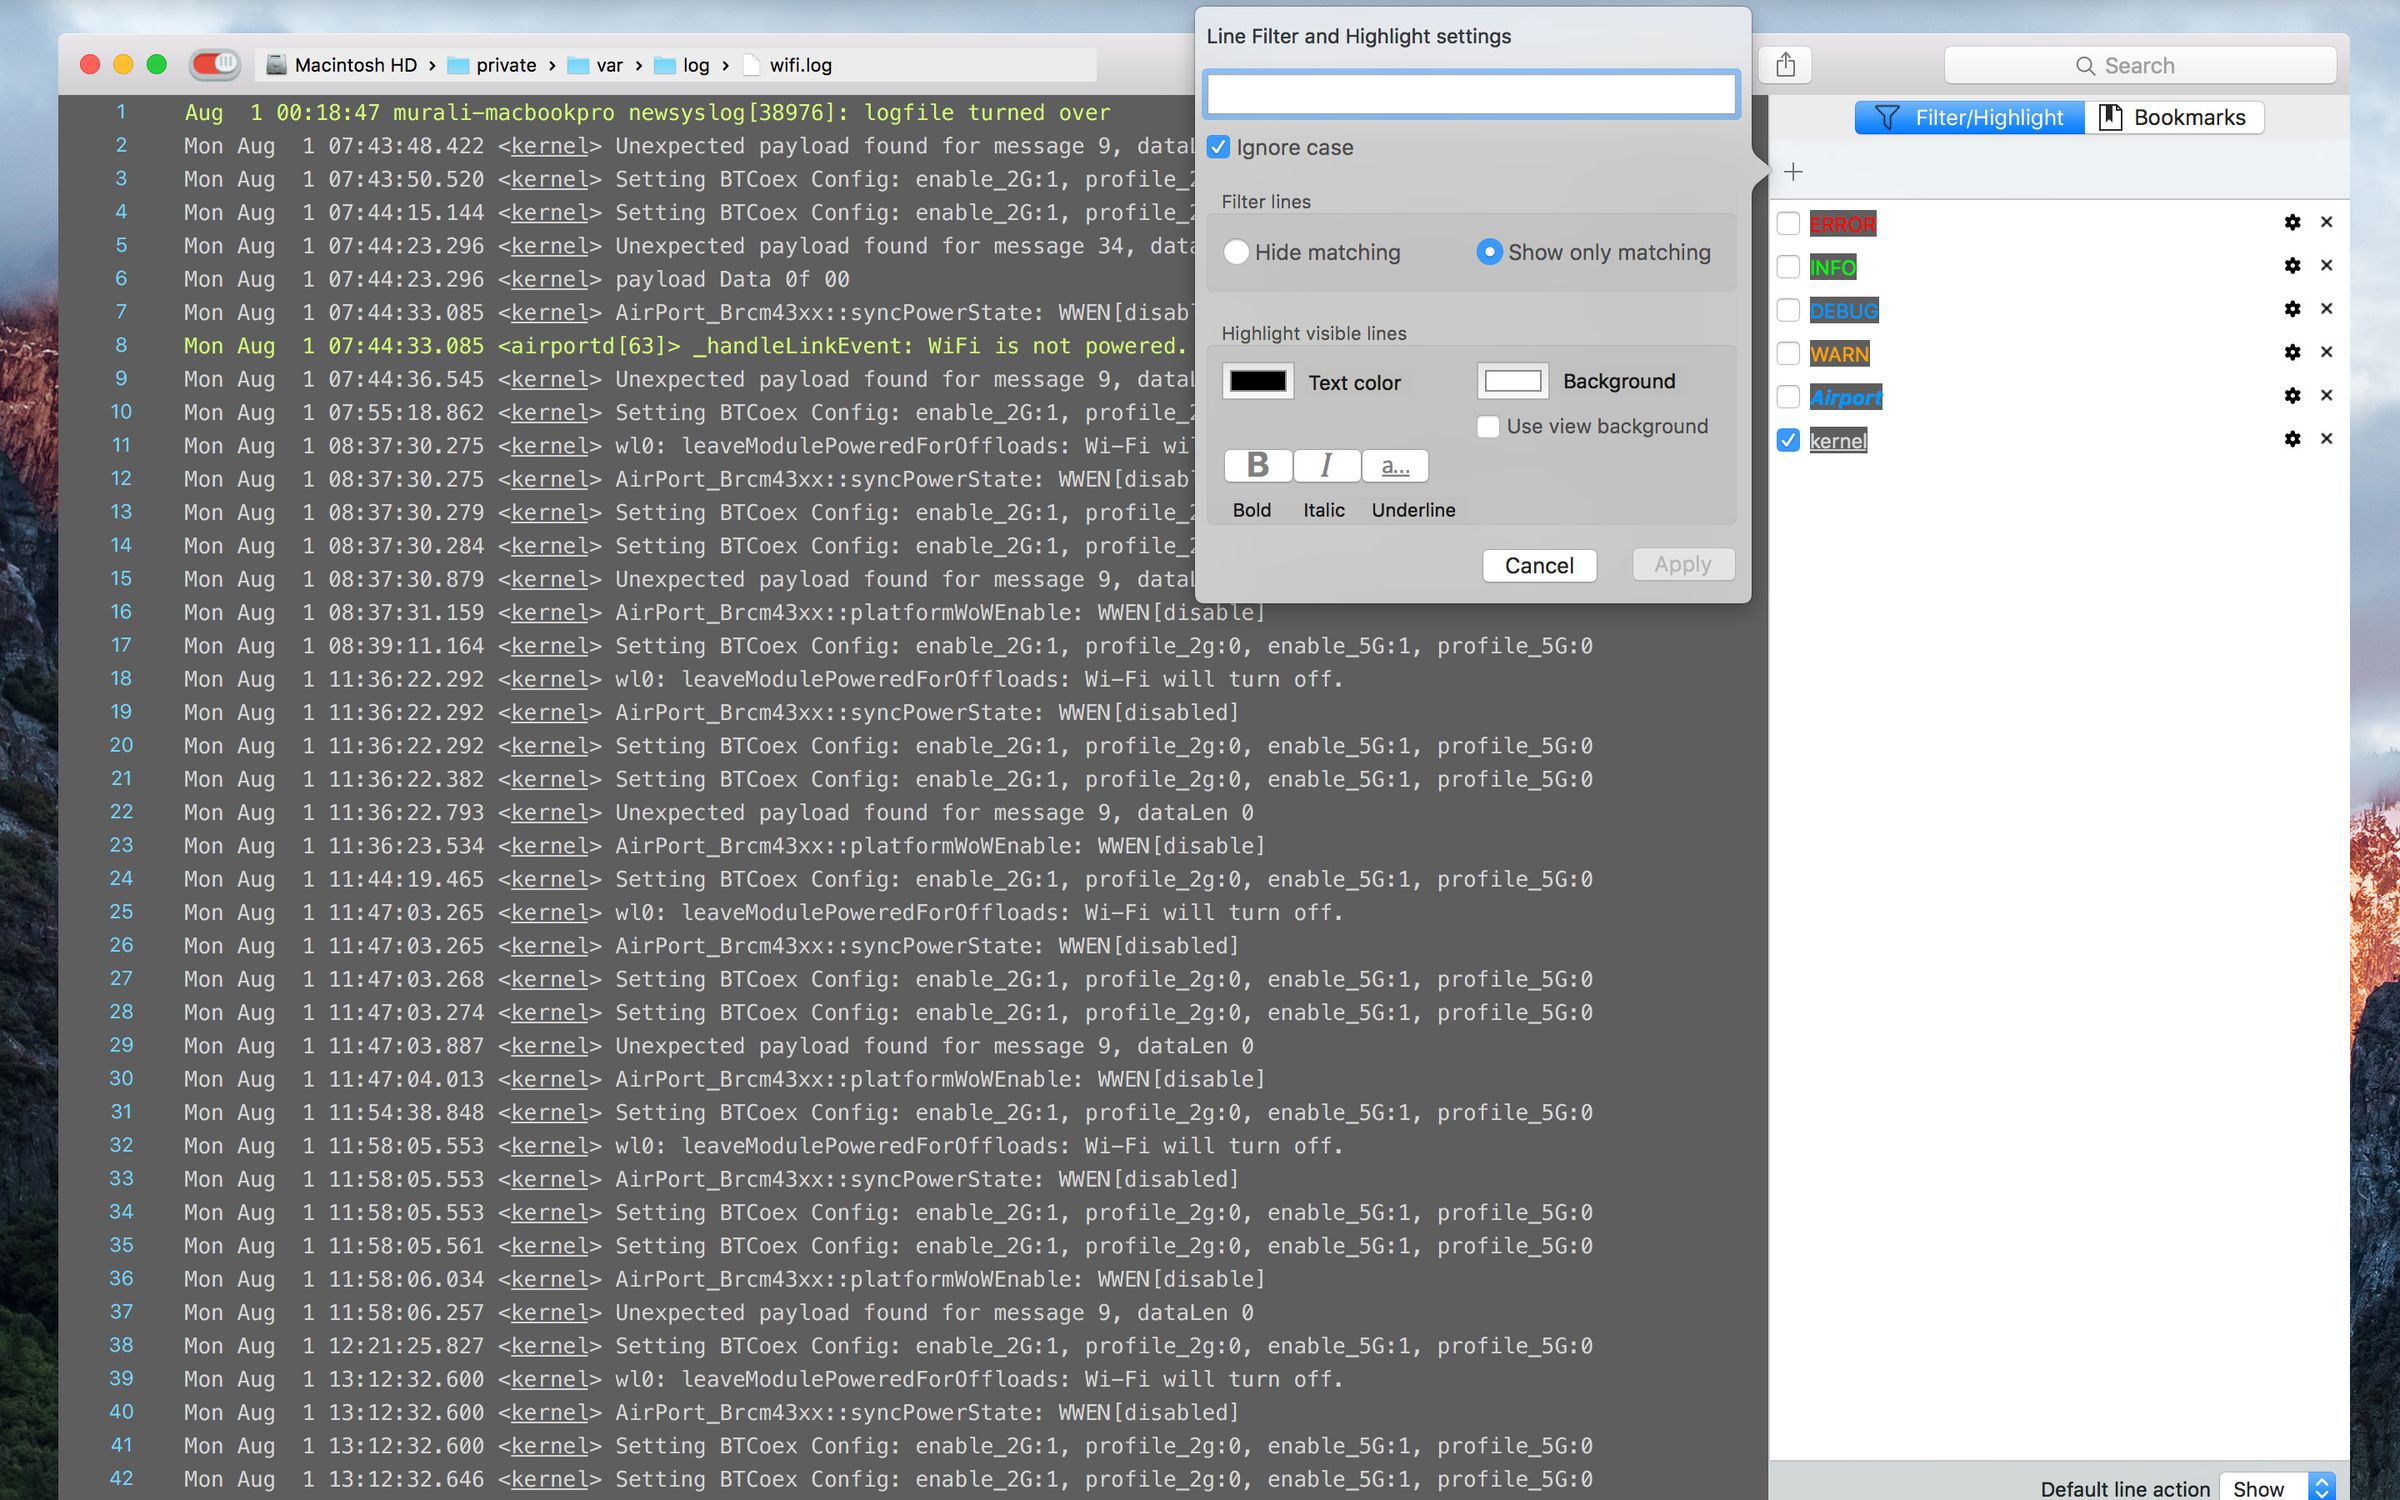The image size is (2400, 1500).
Task: Click the filter pattern text field
Action: pyautogui.click(x=1471, y=94)
